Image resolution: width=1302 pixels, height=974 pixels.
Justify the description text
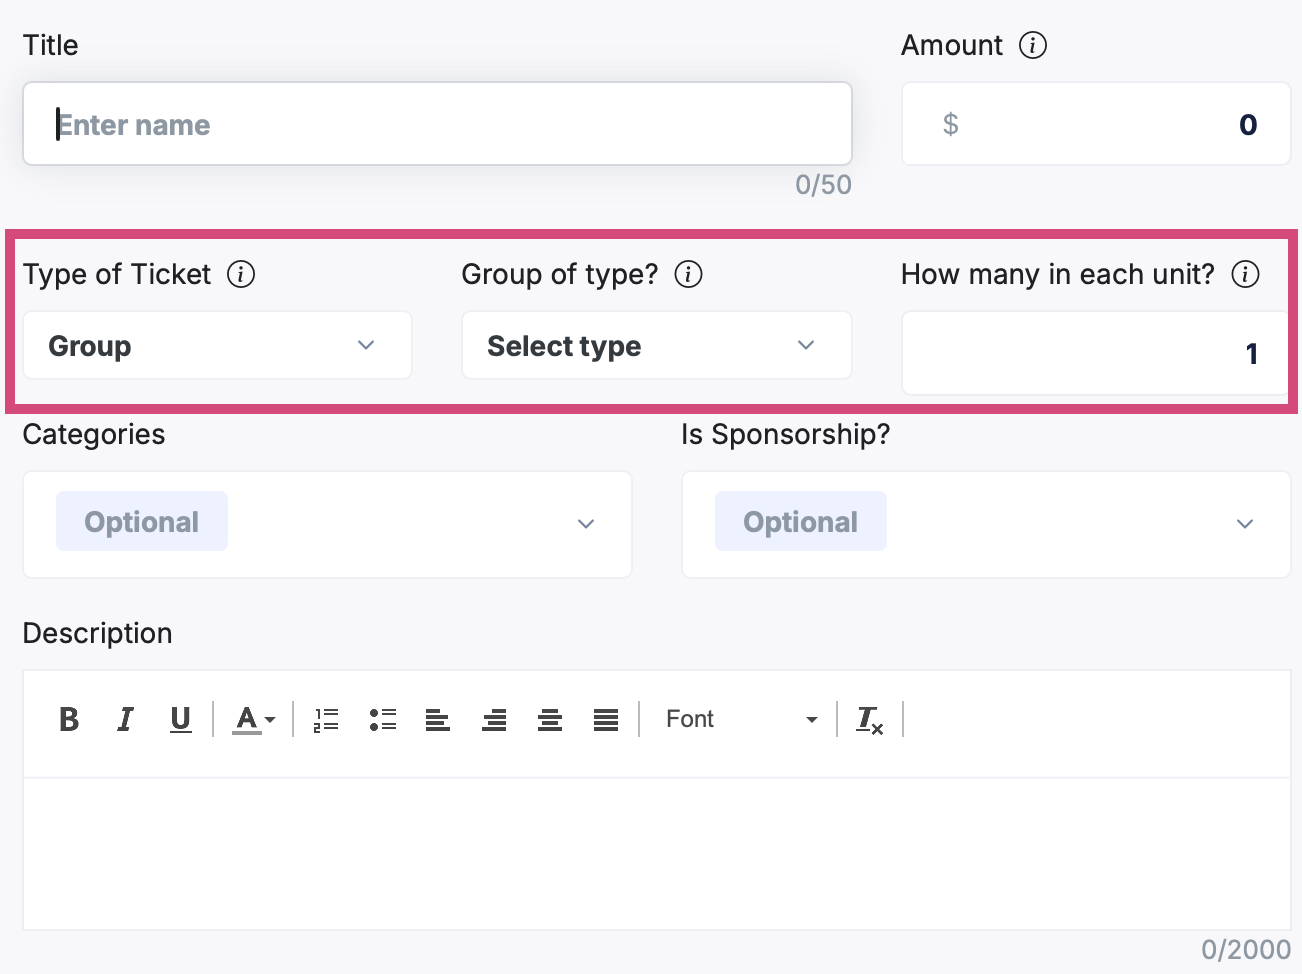click(x=606, y=719)
